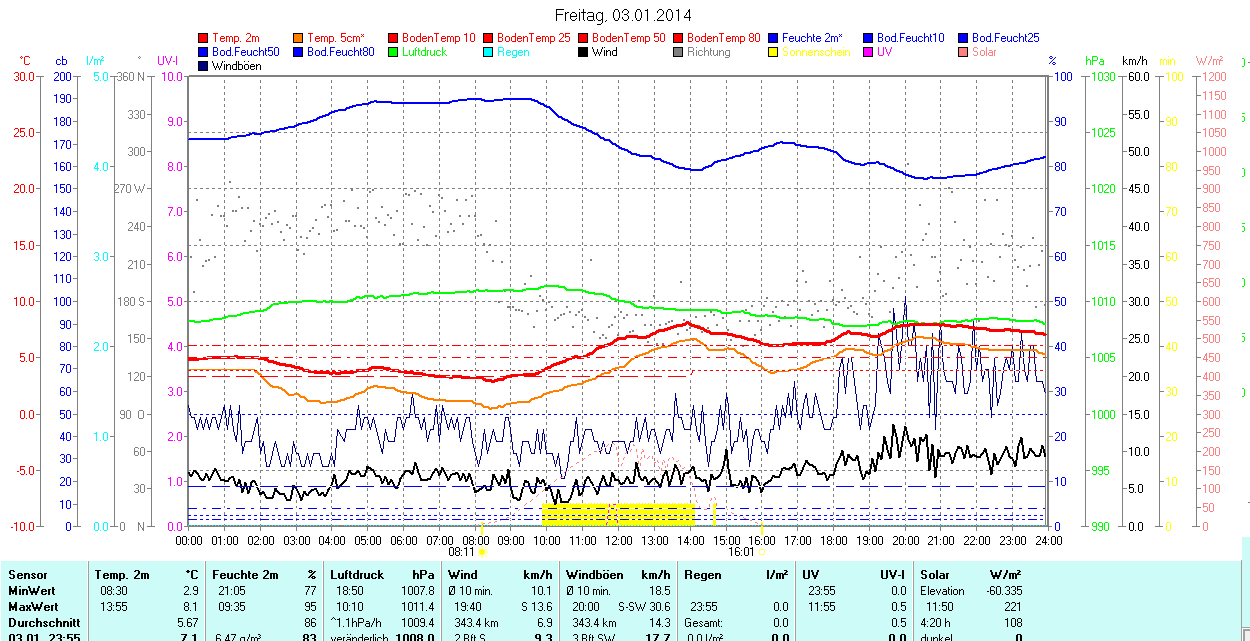Click the yellow Sonnenschein legend square
Screen dimensions: 1250x641
(773, 52)
